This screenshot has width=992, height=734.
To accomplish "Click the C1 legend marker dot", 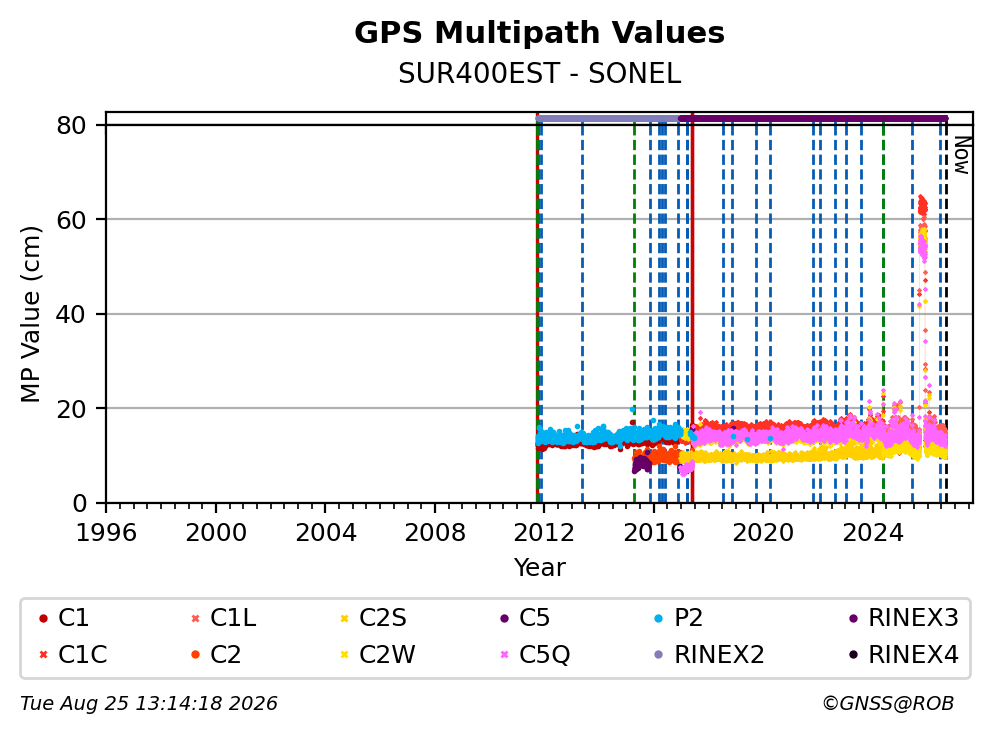I will (43, 619).
